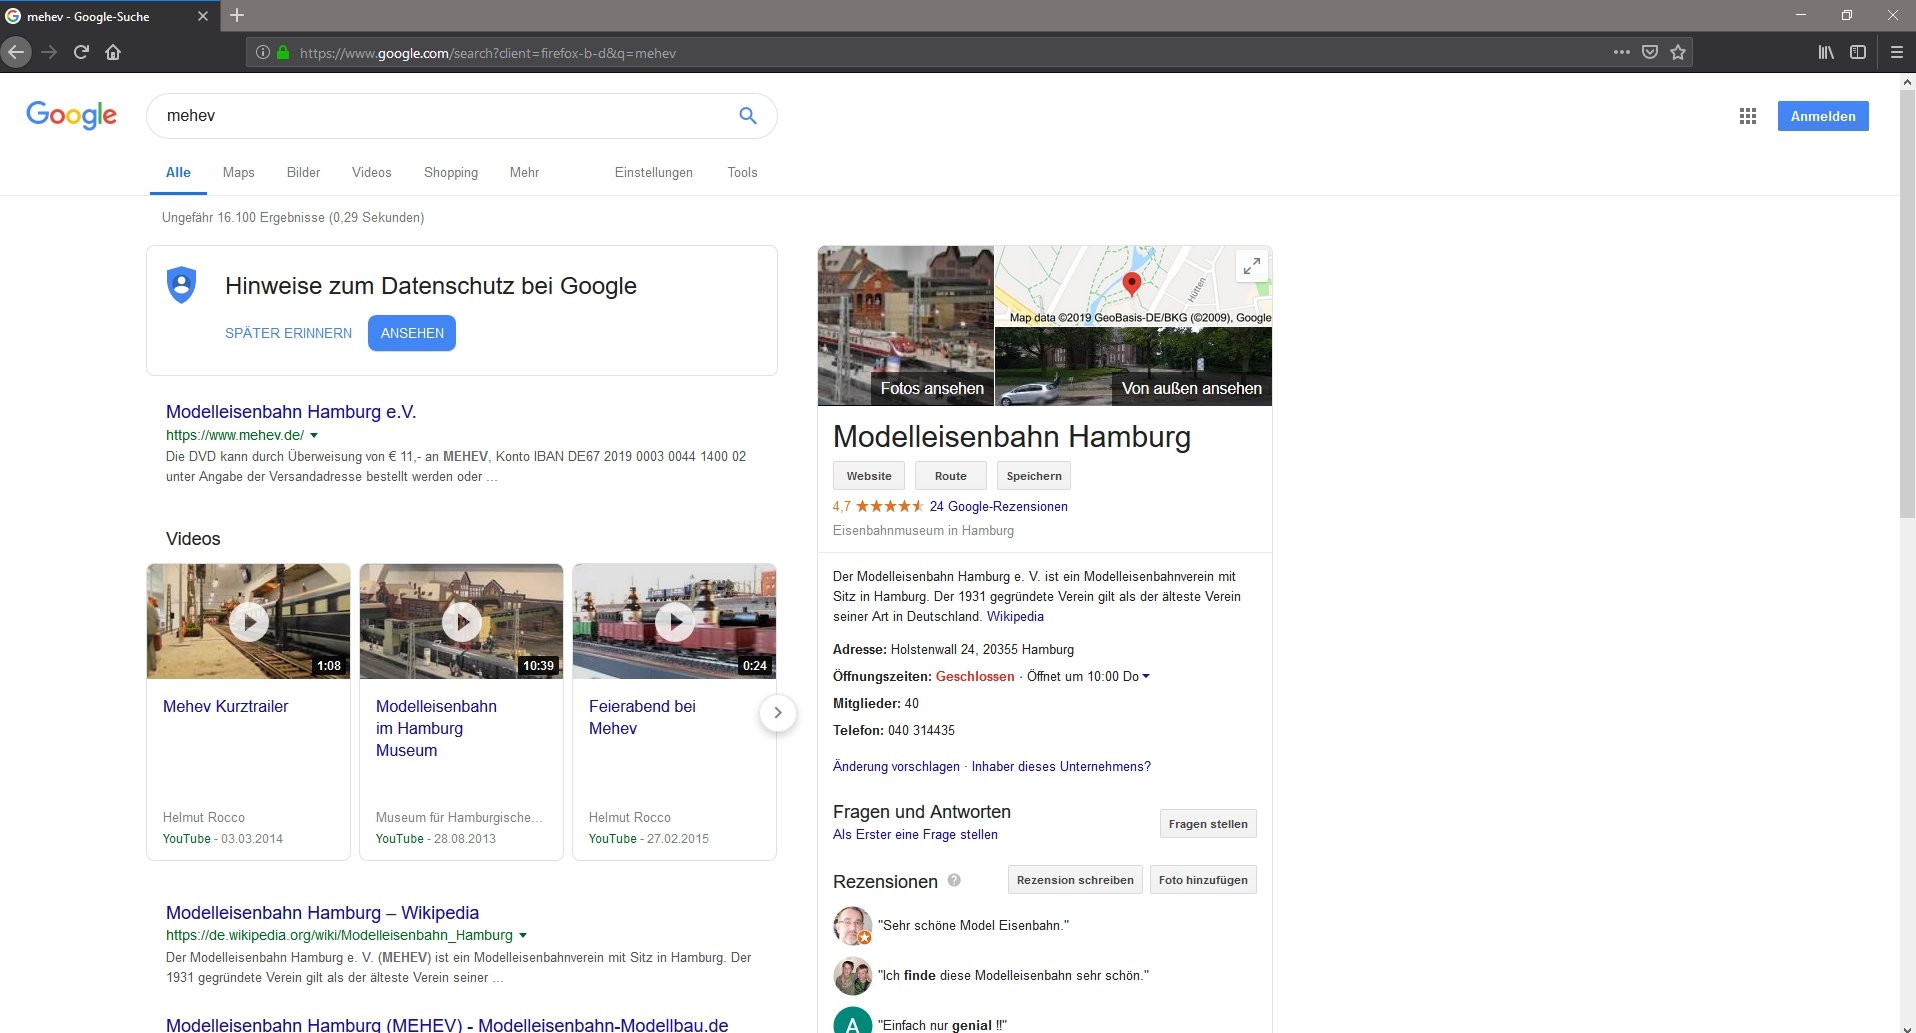1916x1033 pixels.
Task: Click the Firefox reload page icon
Action: (81, 52)
